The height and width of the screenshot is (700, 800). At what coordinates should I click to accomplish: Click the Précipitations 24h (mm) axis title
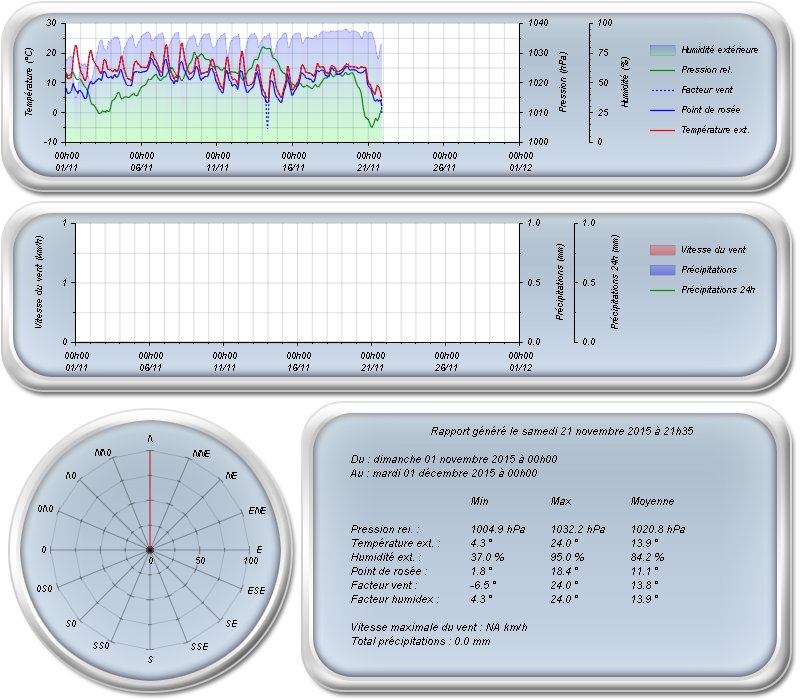tap(615, 282)
